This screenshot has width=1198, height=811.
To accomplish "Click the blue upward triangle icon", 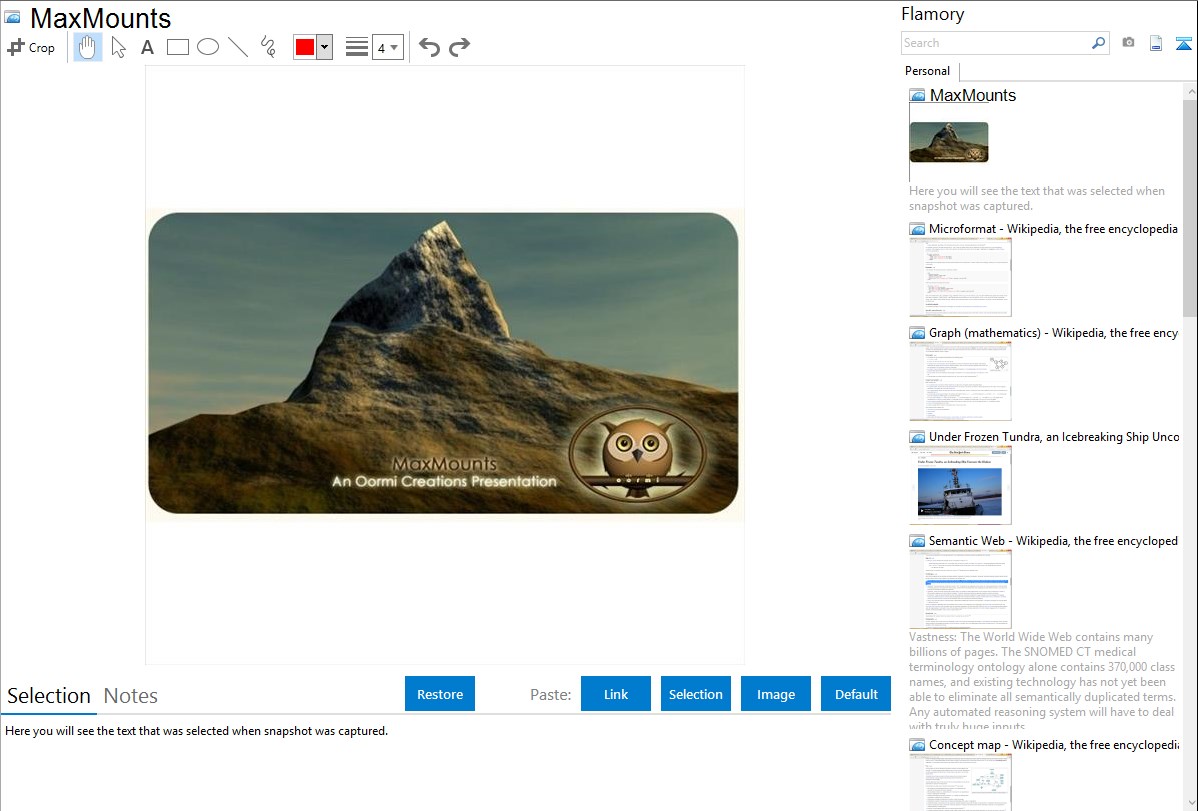I will coord(1183,43).
